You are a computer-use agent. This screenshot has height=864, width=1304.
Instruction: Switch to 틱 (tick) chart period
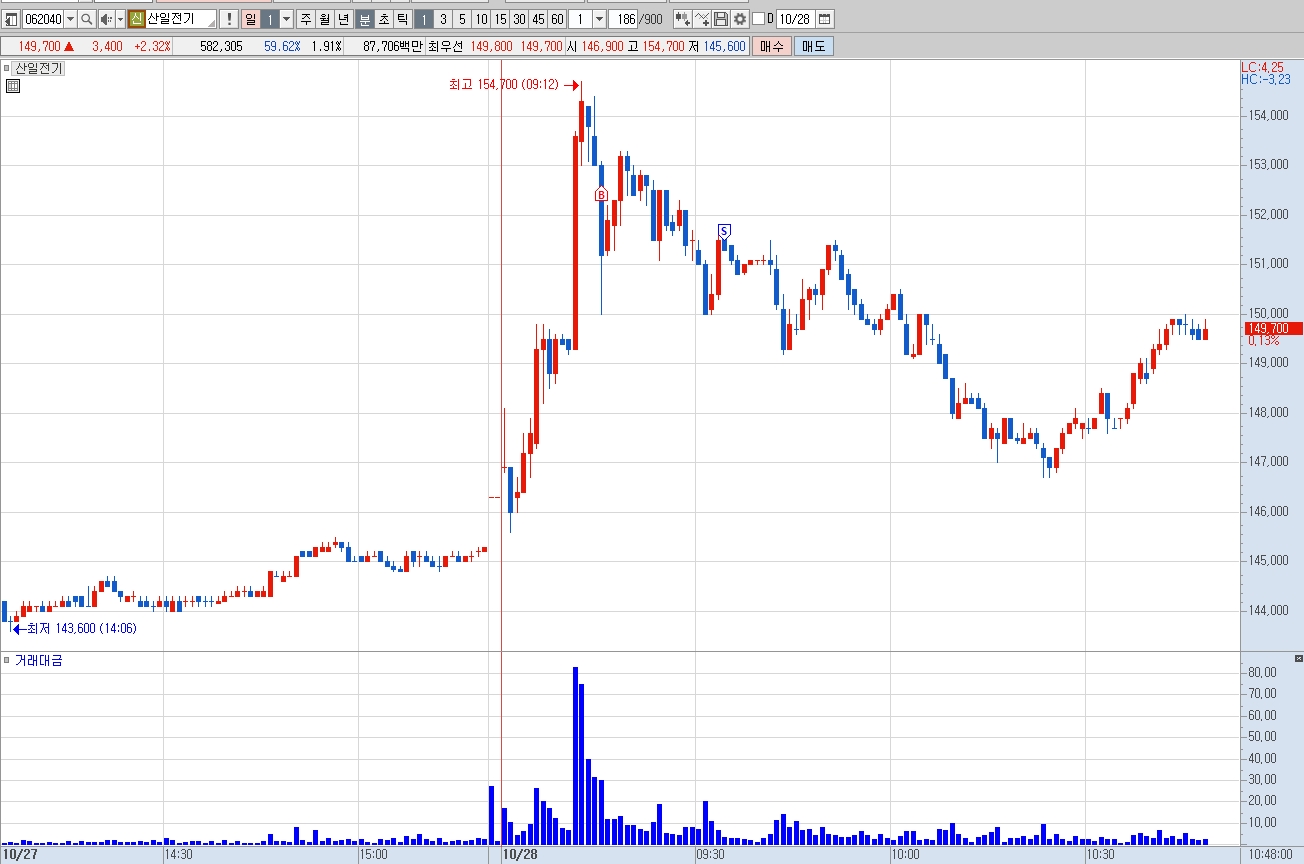click(x=401, y=19)
